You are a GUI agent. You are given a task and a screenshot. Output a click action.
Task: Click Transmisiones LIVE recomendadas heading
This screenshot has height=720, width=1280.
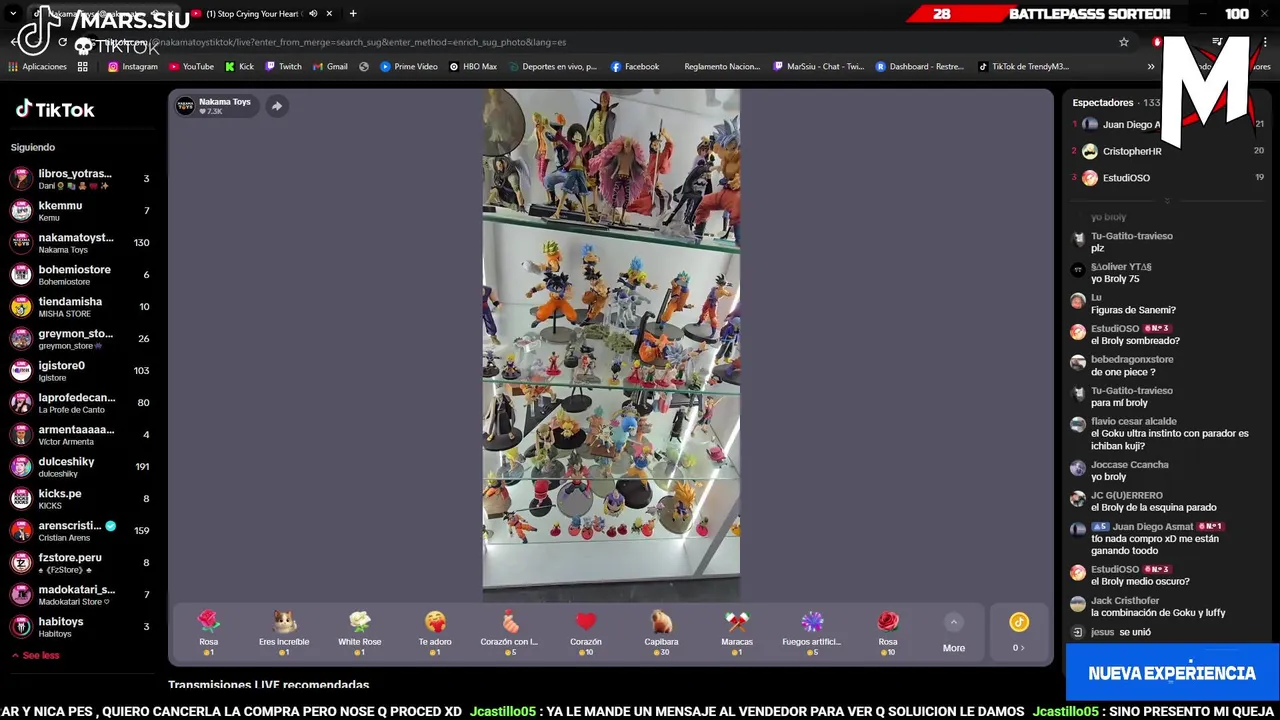pos(268,685)
